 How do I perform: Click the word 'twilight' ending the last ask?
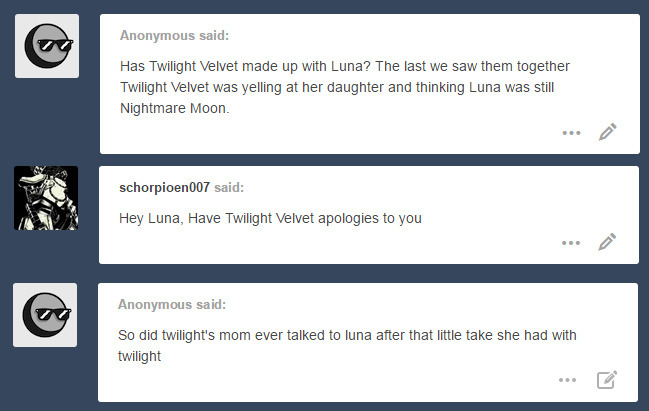[139, 356]
